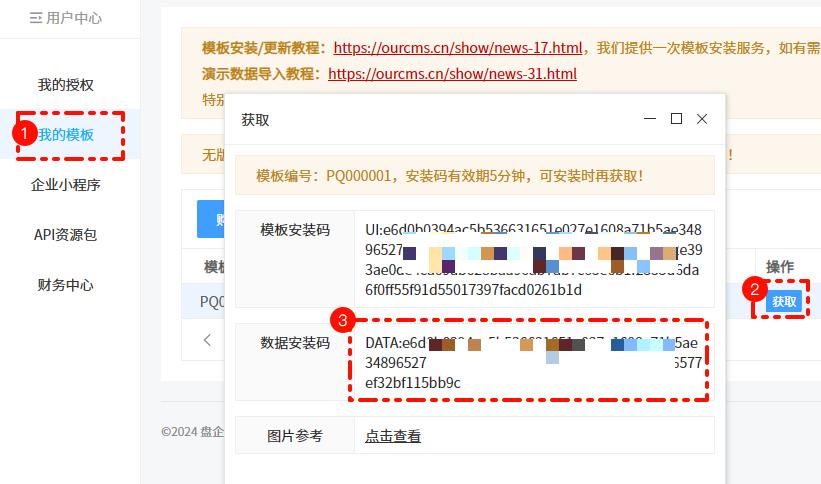Image resolution: width=821 pixels, height=484 pixels.
Task: Close the 获取 dialog
Action: coord(702,119)
